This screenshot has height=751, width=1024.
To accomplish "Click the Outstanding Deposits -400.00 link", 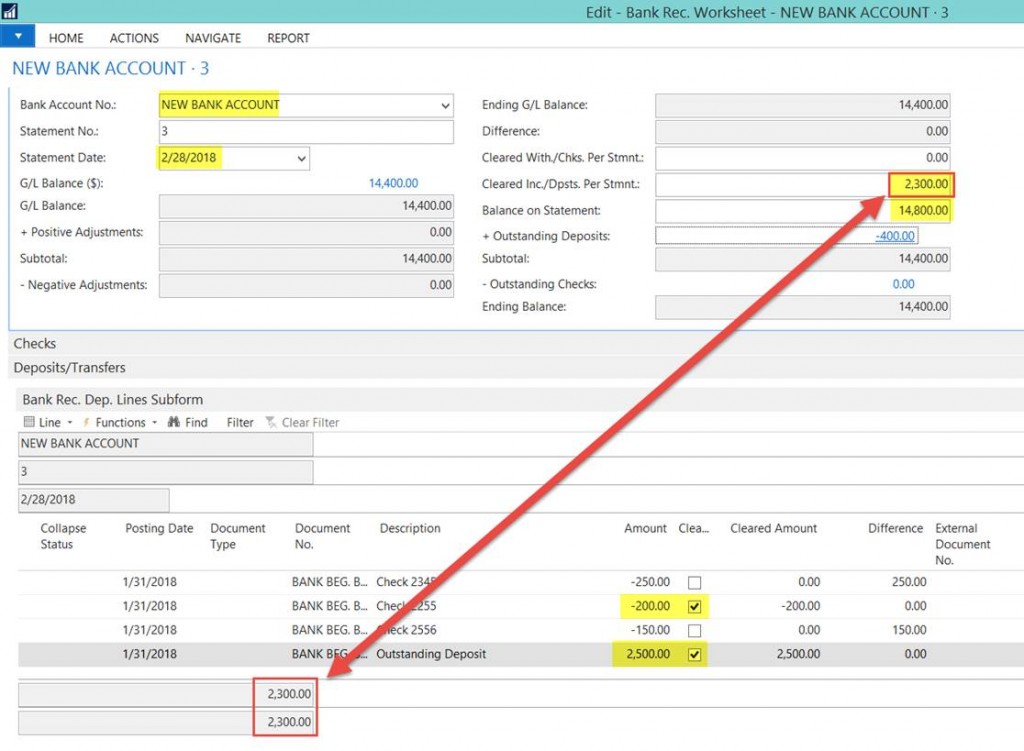I will click(891, 236).
